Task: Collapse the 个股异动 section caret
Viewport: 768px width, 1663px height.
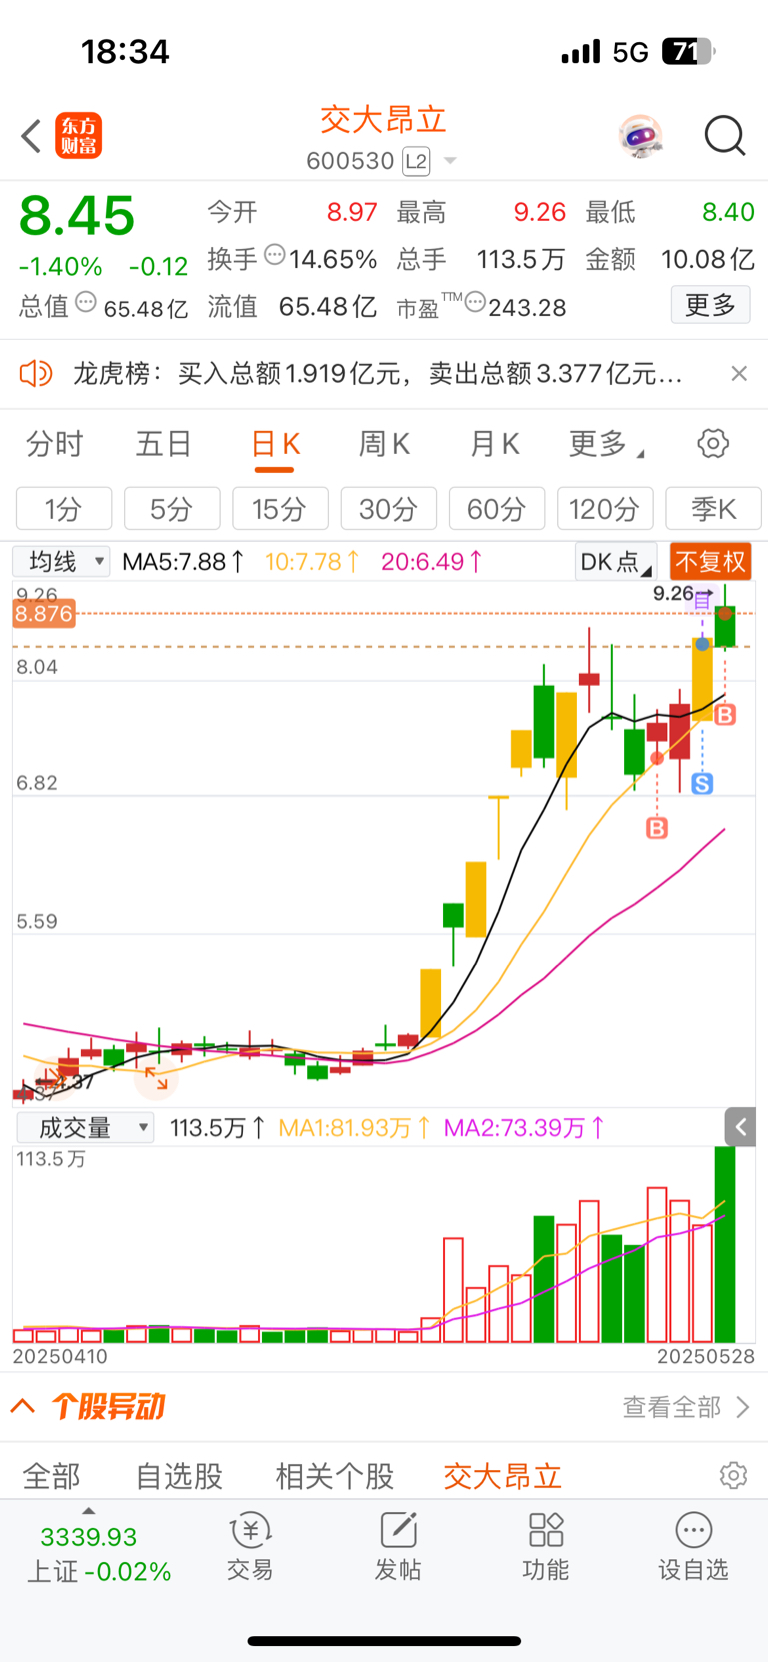Action: click(23, 1407)
